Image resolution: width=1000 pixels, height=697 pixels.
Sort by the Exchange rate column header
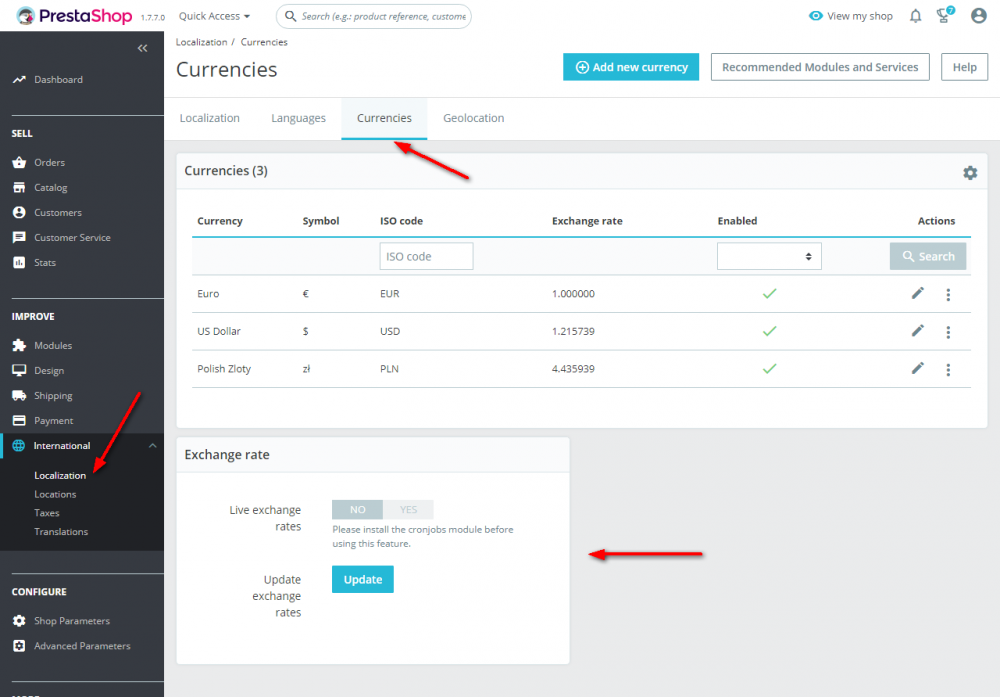click(x=587, y=221)
